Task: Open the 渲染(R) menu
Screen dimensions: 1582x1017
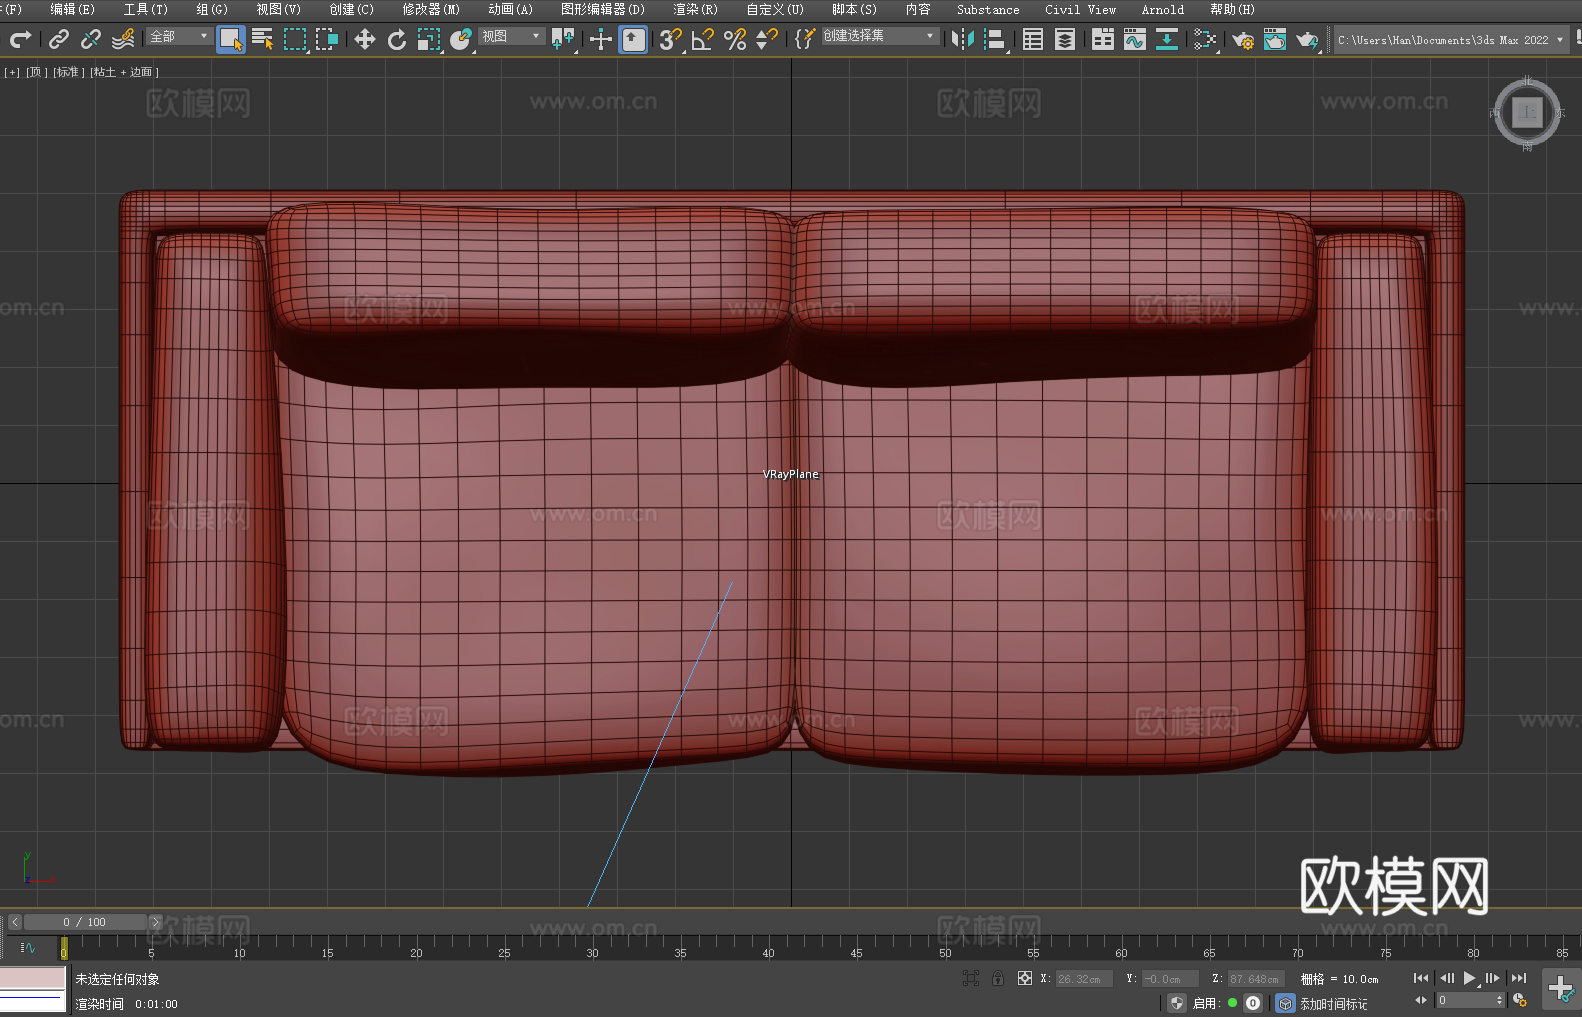Action: pyautogui.click(x=695, y=10)
